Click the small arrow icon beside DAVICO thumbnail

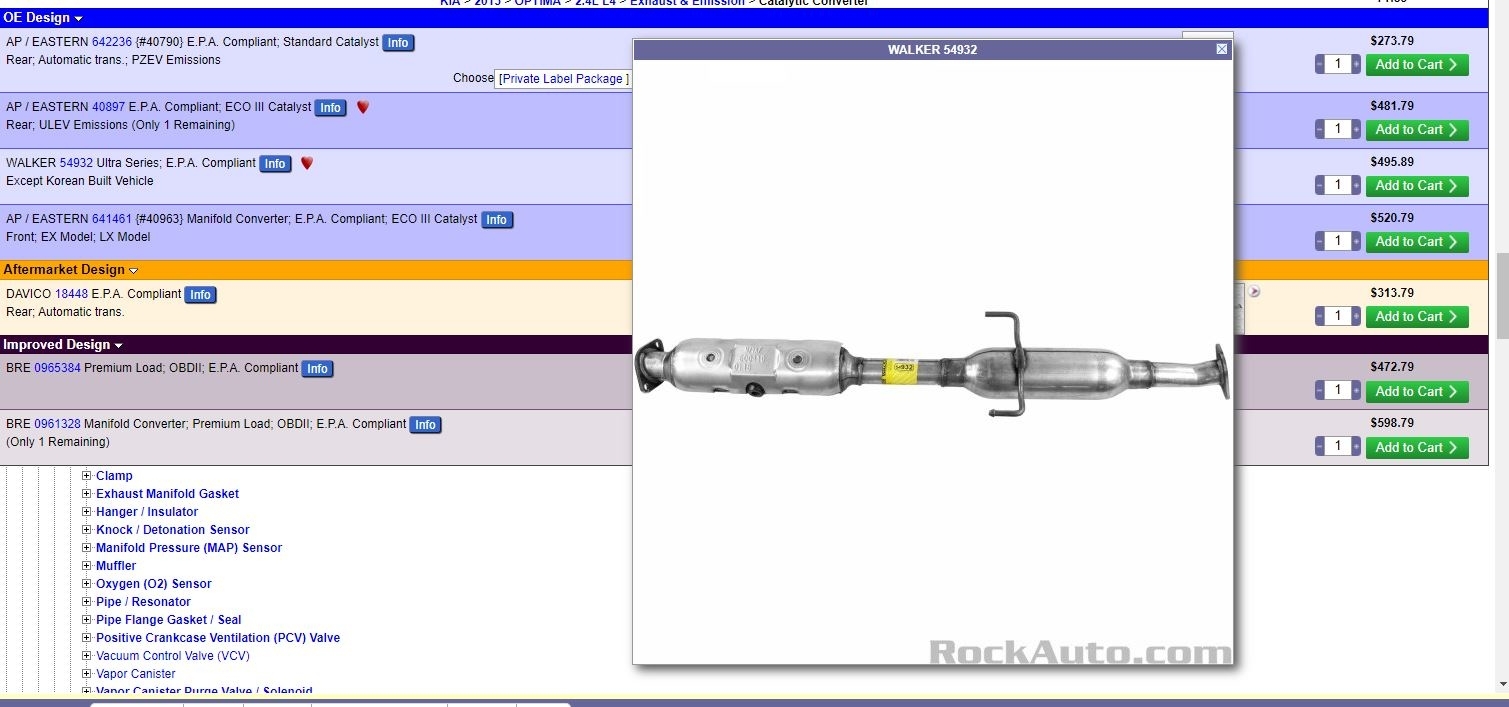pos(1254,292)
